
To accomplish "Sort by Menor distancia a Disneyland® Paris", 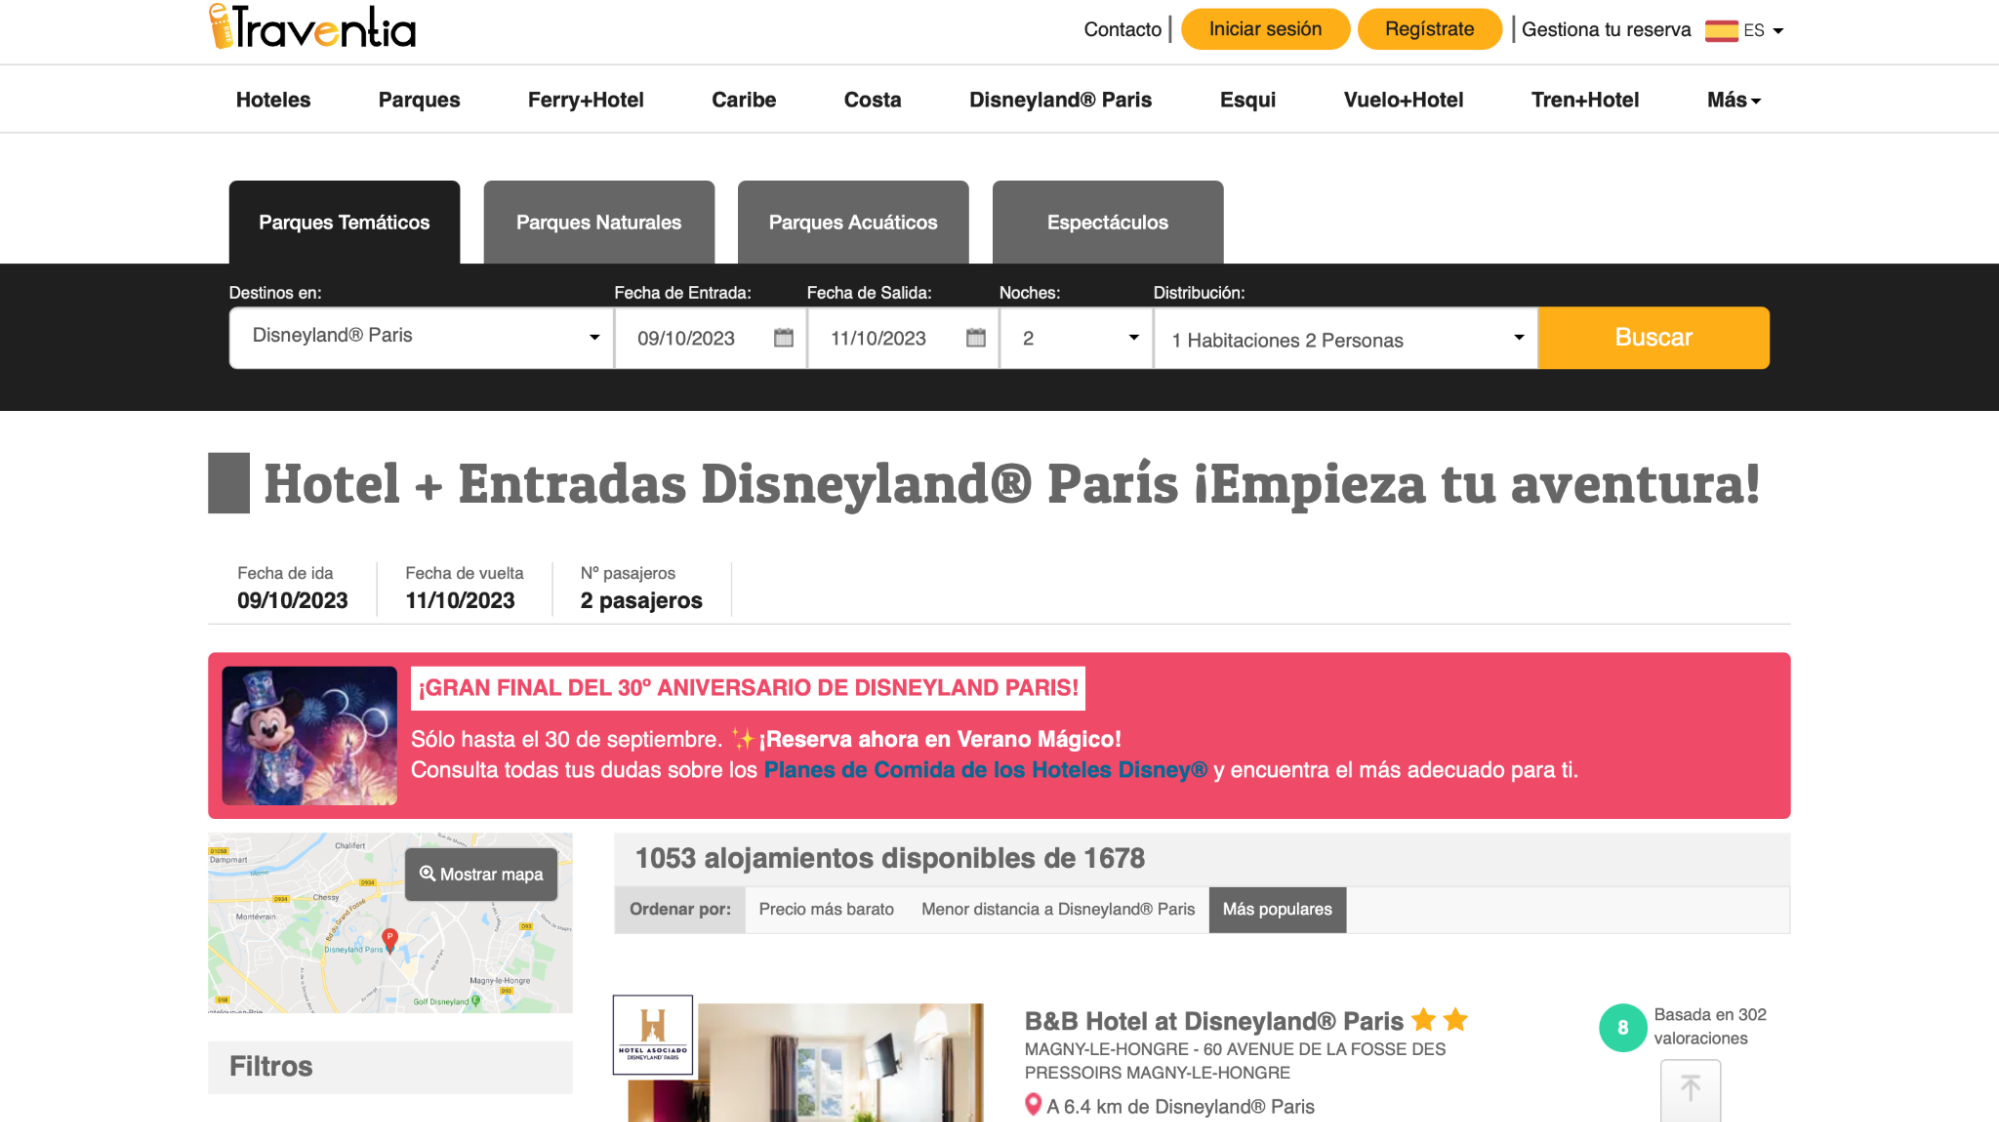I will pyautogui.click(x=1058, y=909).
